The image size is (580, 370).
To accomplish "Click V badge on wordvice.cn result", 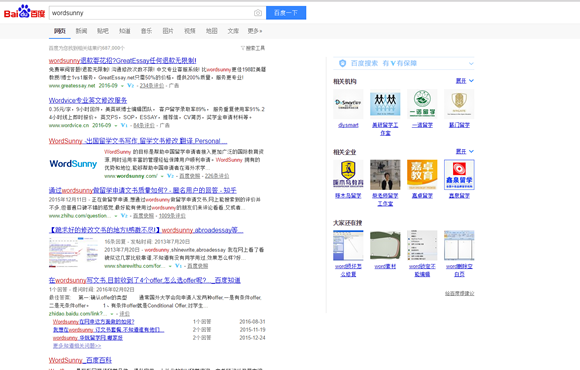I will [124, 125].
